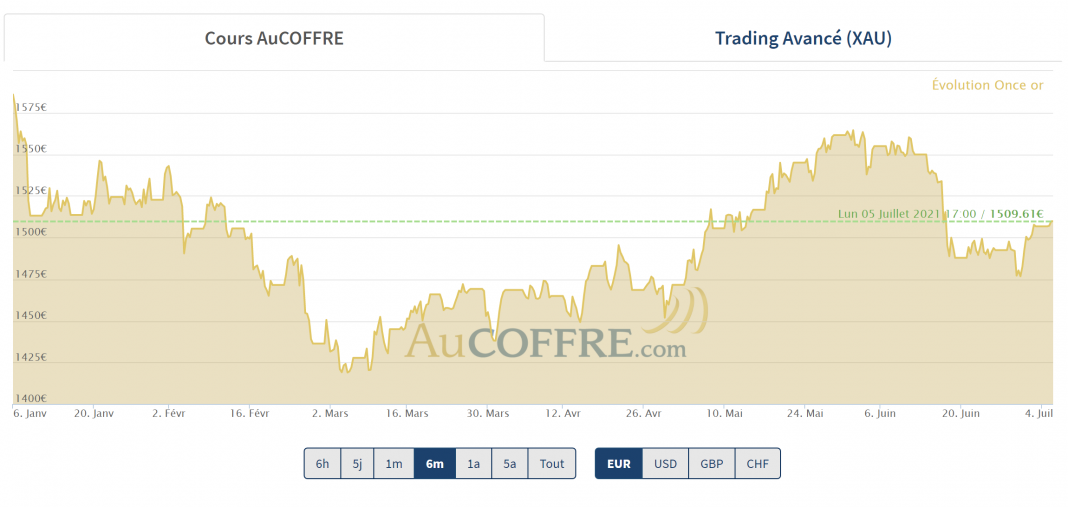The width and height of the screenshot is (1068, 507).
Task: Click the 26. Avr date label
Action: point(643,413)
